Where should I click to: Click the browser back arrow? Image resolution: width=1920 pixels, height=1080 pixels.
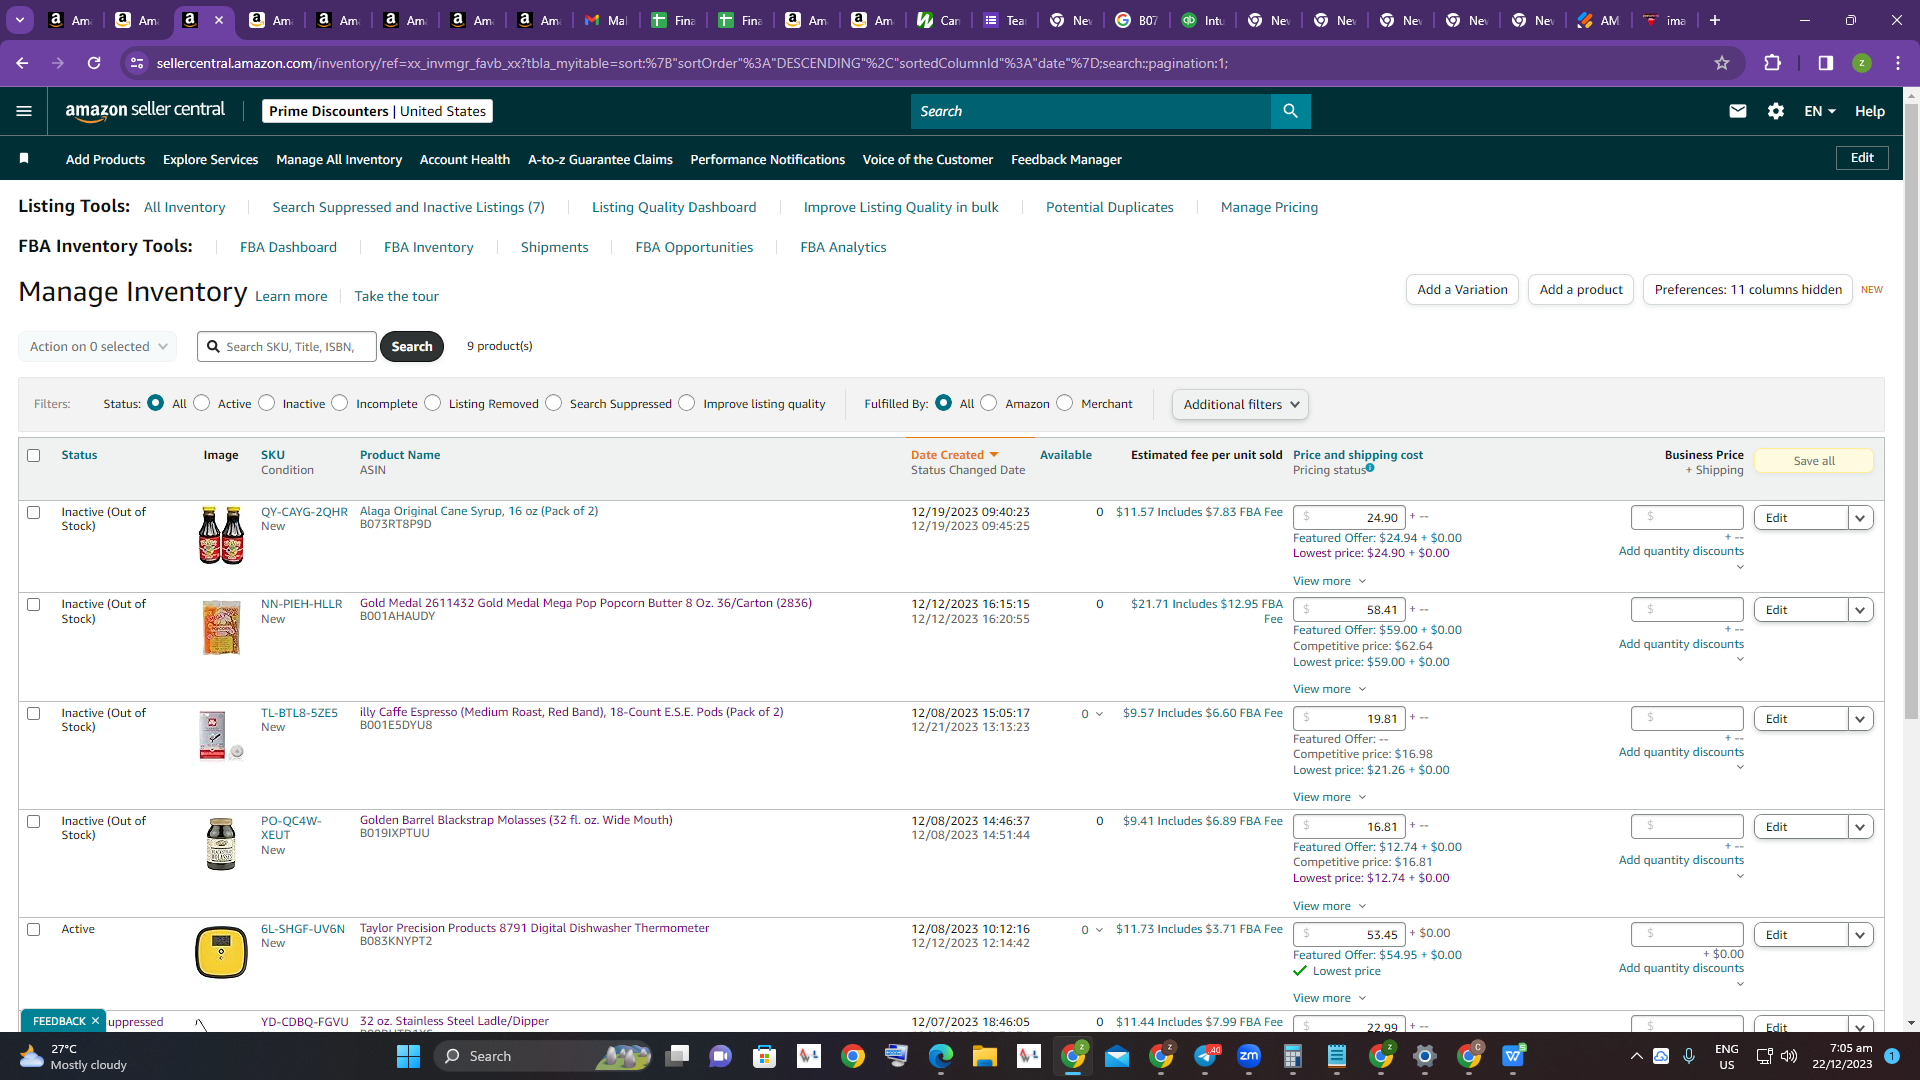click(x=22, y=63)
